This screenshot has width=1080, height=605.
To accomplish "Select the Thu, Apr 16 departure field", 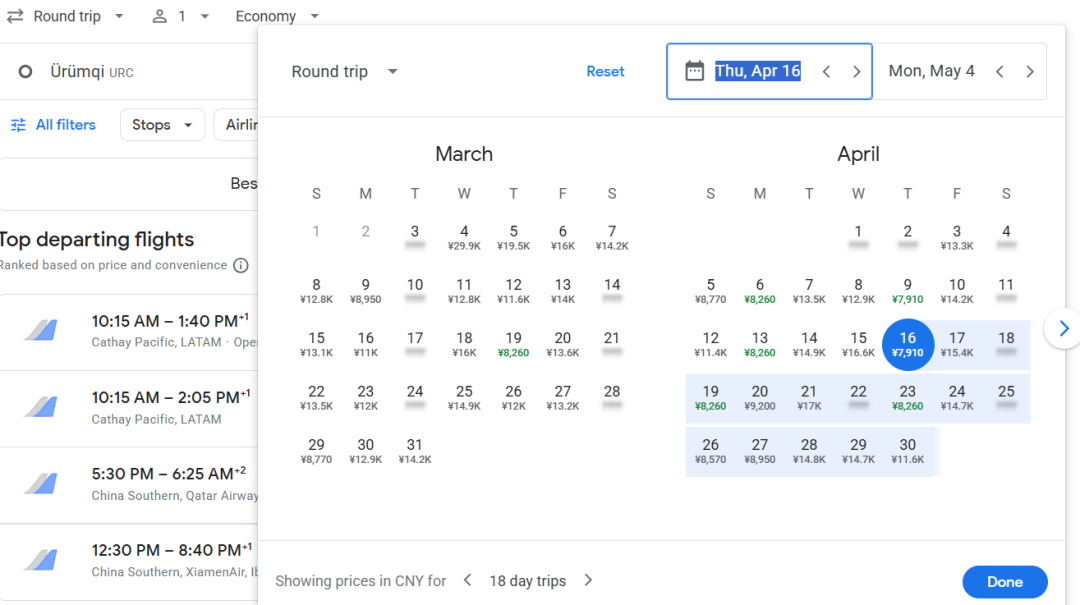I will pyautogui.click(x=757, y=72).
